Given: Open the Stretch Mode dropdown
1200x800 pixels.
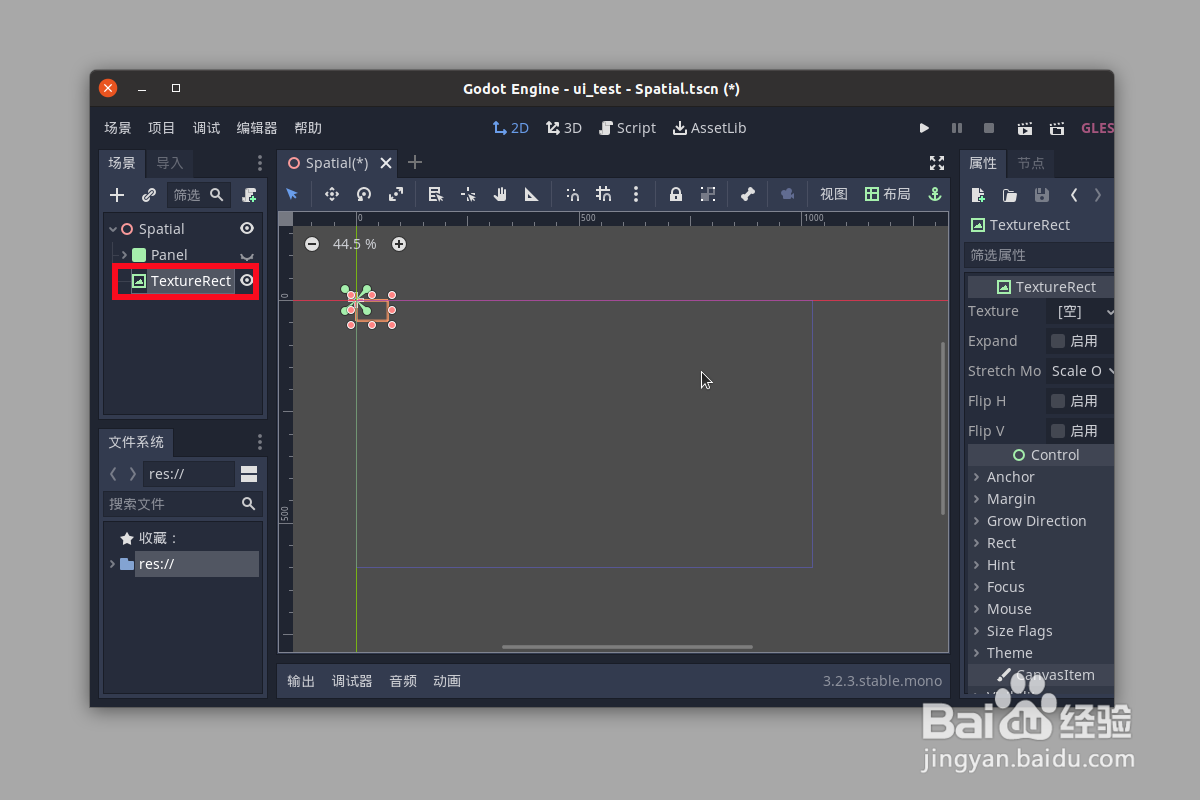Looking at the screenshot, I should 1081,371.
